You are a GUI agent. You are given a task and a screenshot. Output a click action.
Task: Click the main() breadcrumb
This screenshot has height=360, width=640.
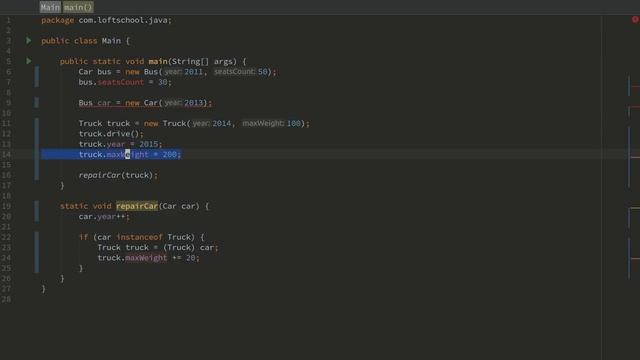pyautogui.click(x=78, y=7)
